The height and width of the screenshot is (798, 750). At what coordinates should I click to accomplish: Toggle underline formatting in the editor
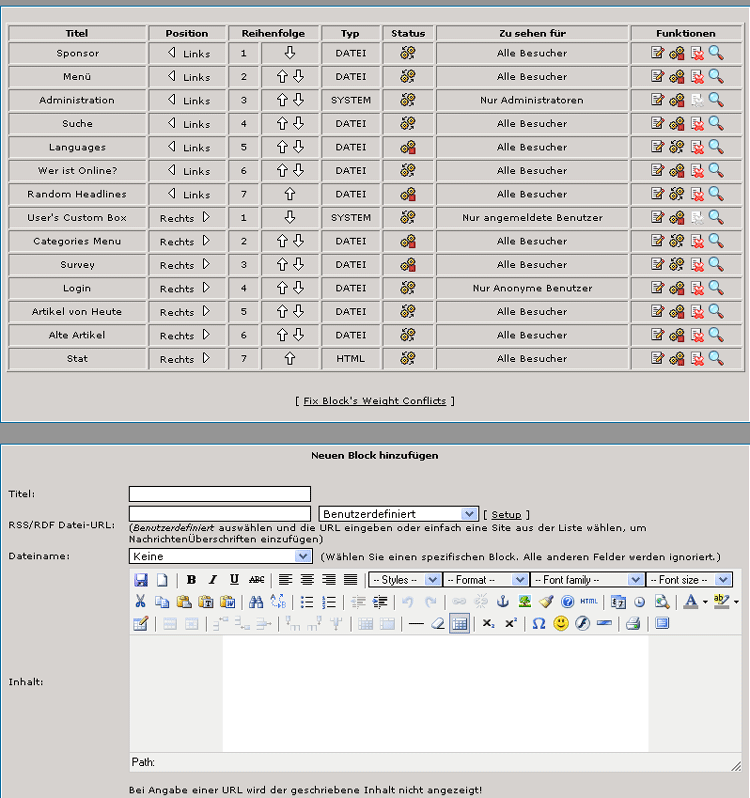click(x=234, y=580)
